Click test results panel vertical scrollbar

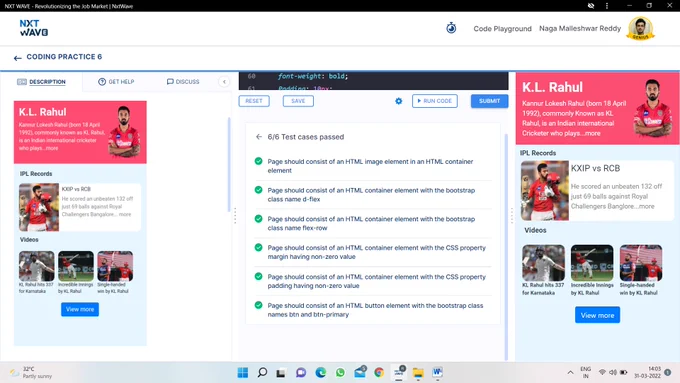(506, 247)
